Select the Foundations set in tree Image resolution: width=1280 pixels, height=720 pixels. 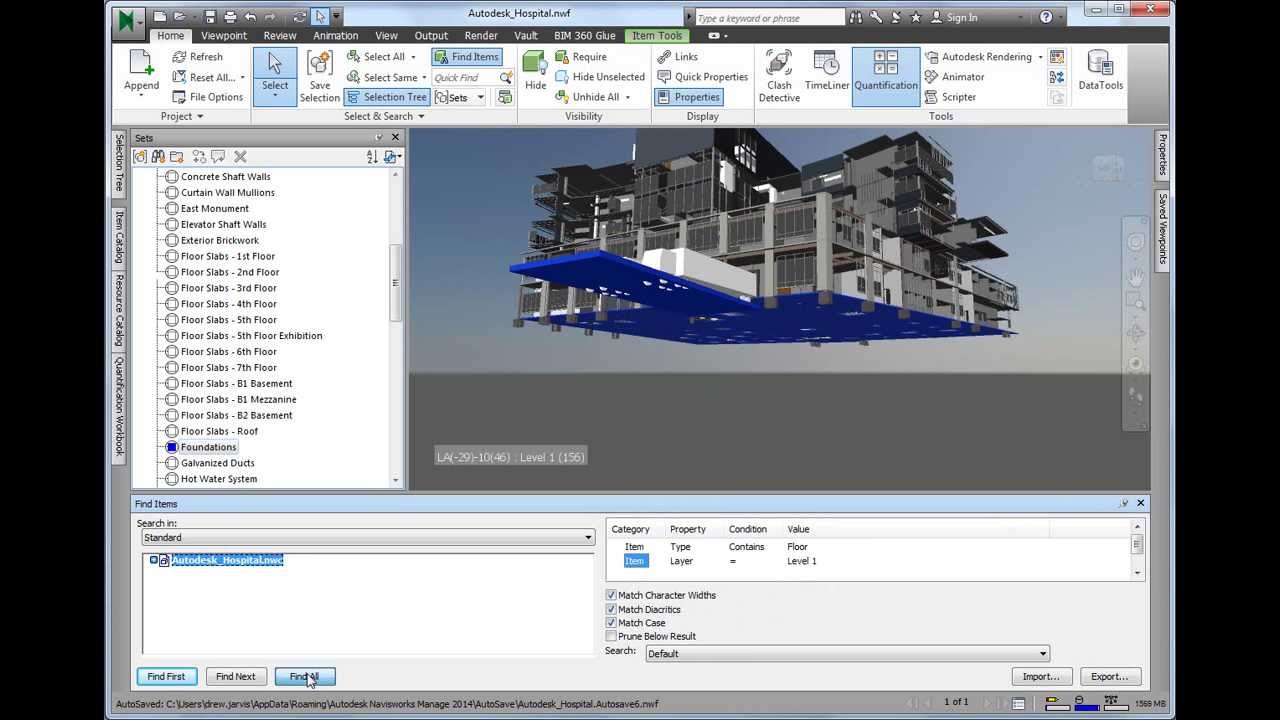[208, 447]
